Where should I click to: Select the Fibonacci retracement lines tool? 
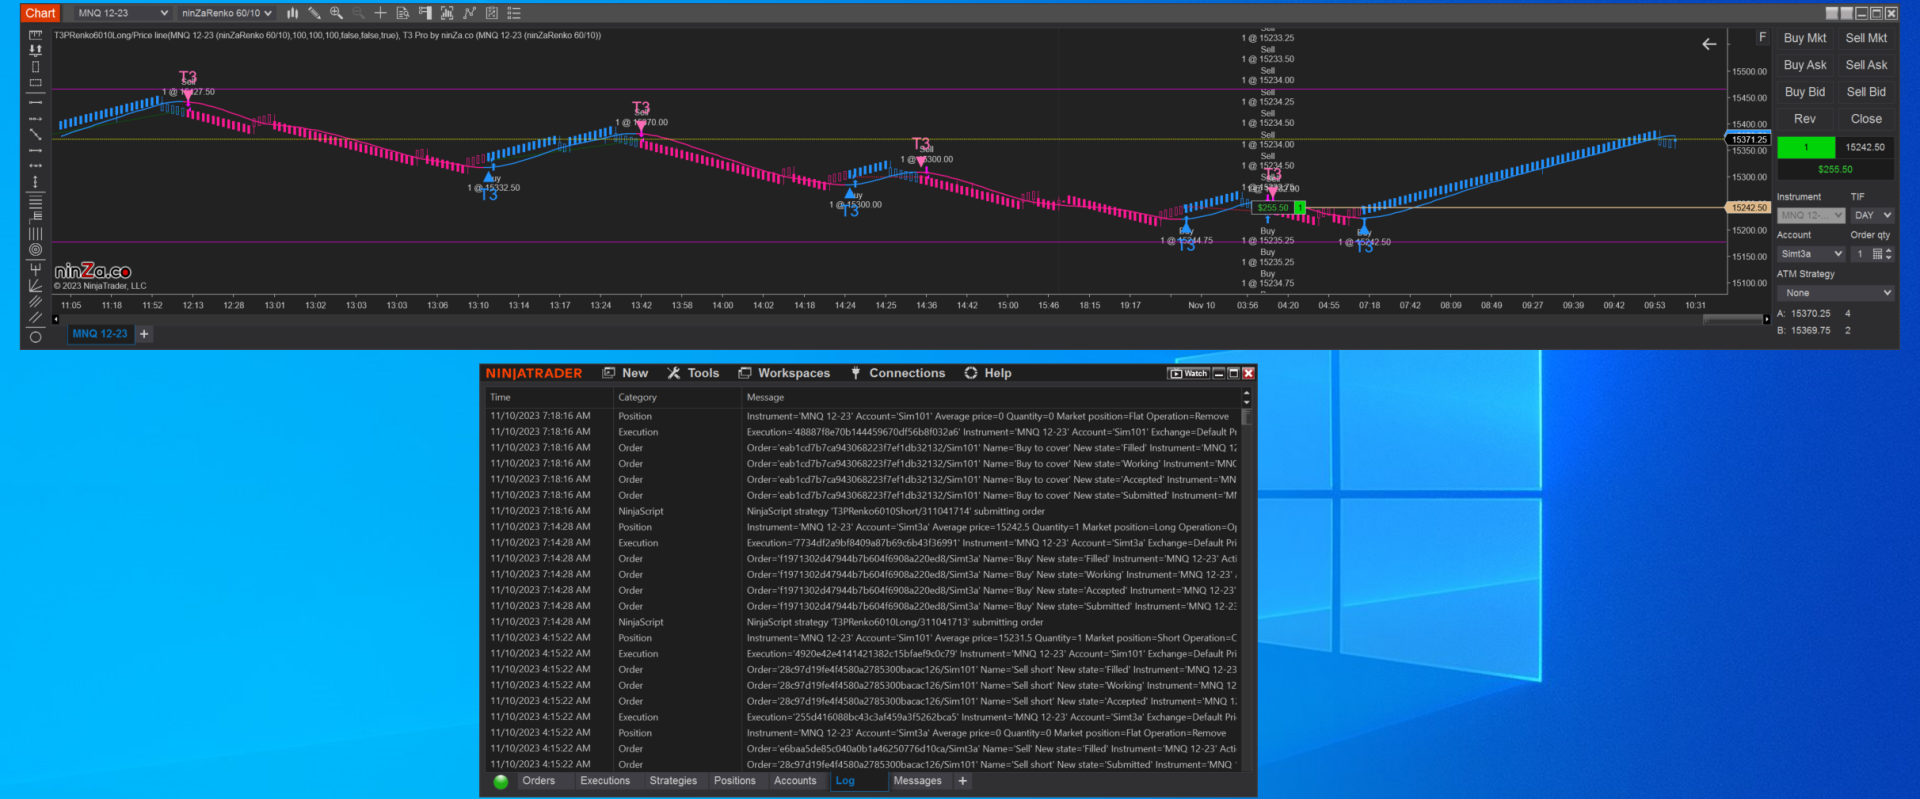[35, 201]
